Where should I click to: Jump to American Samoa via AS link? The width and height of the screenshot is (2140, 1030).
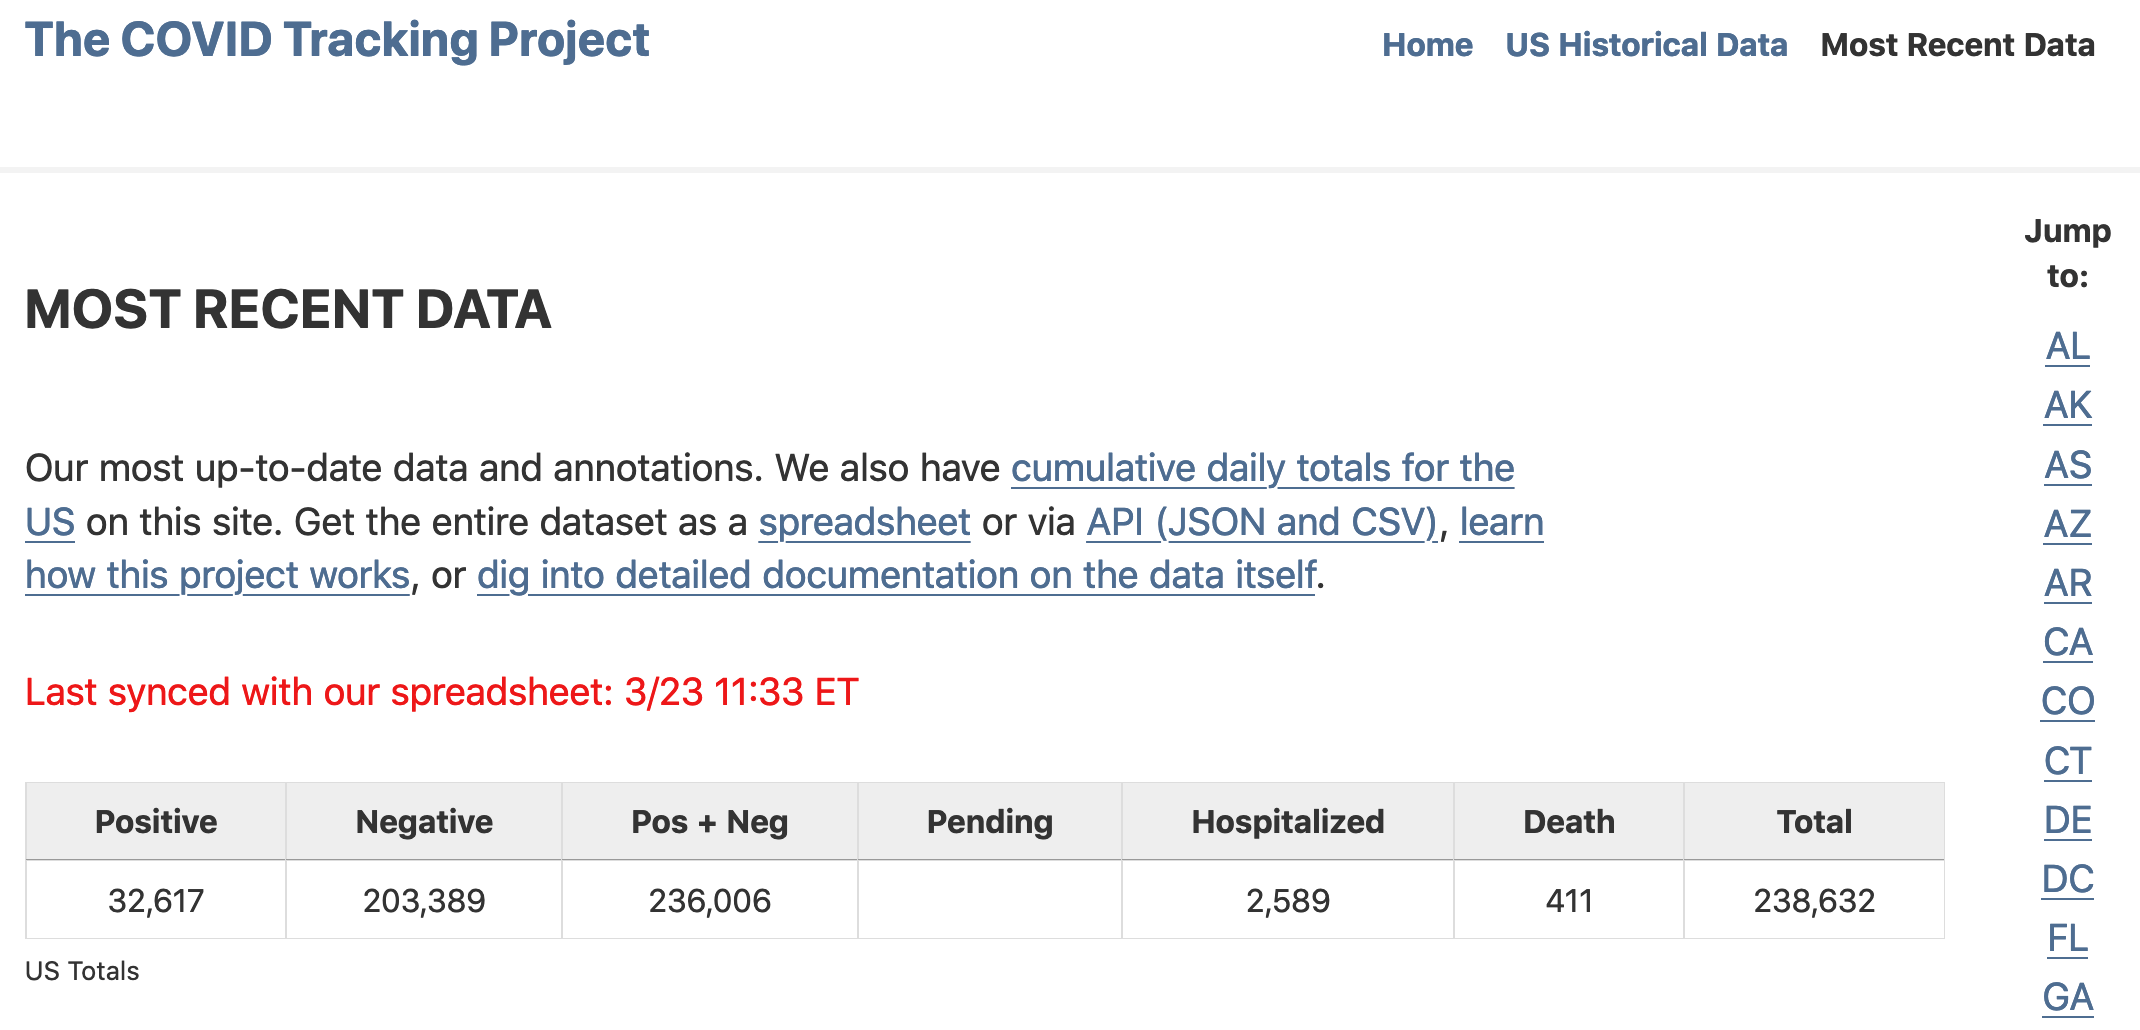coord(2068,465)
